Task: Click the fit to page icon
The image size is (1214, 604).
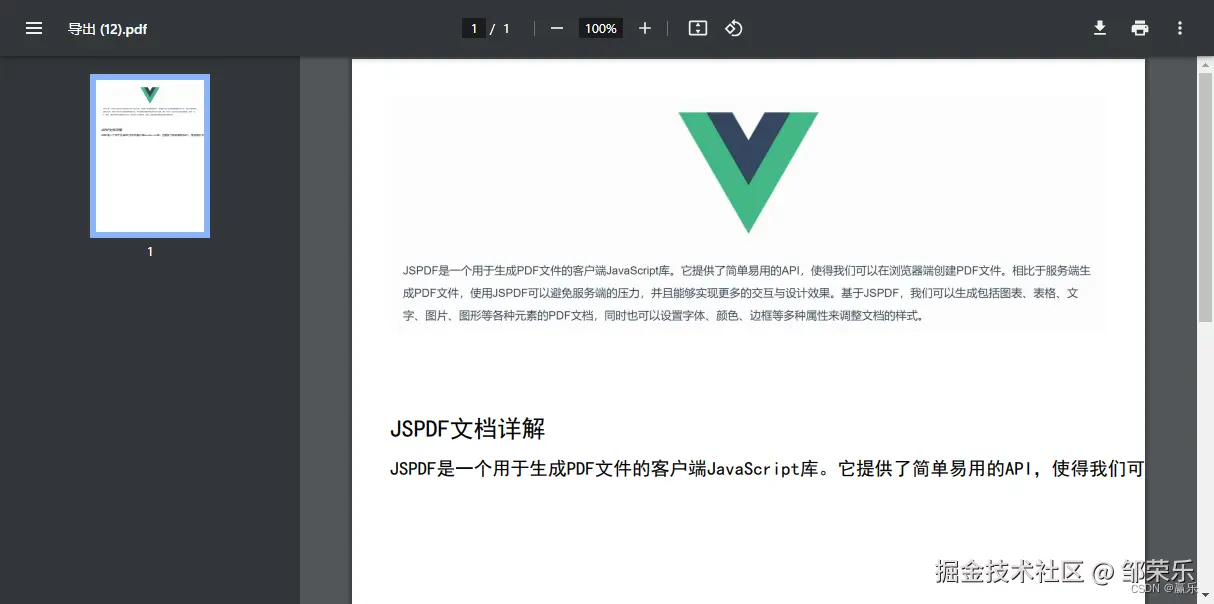Action: [x=698, y=28]
